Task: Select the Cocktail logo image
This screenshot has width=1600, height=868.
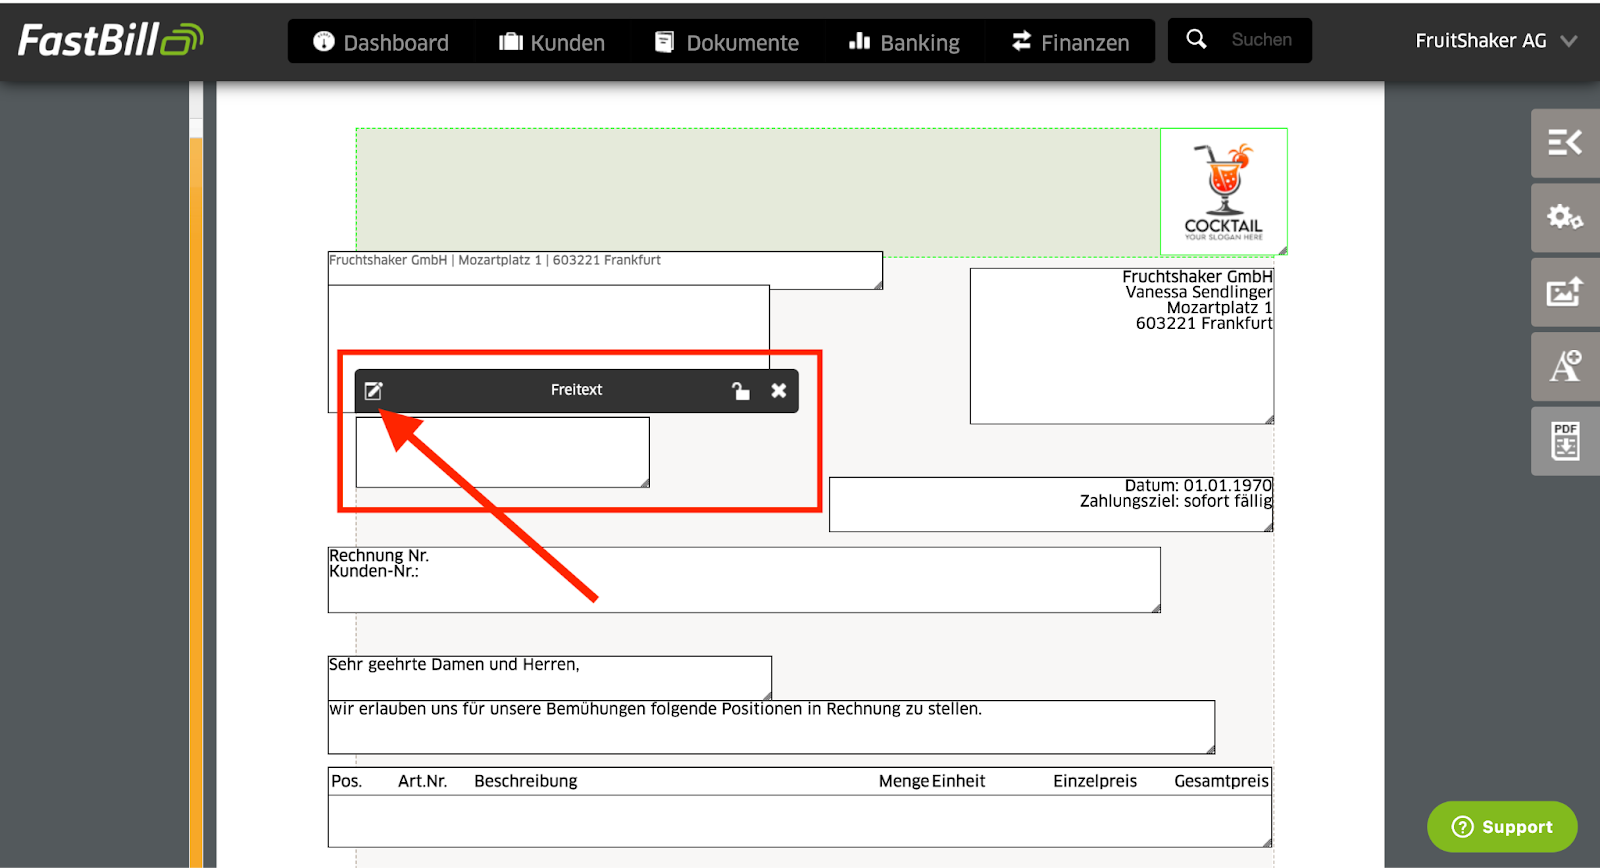Action: (x=1224, y=192)
